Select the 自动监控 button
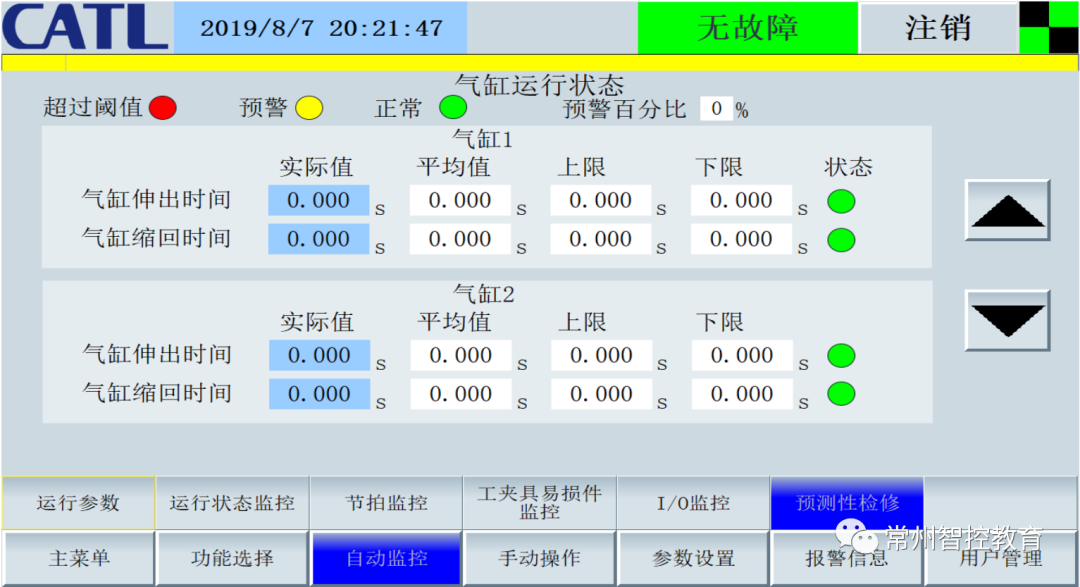 (386, 558)
